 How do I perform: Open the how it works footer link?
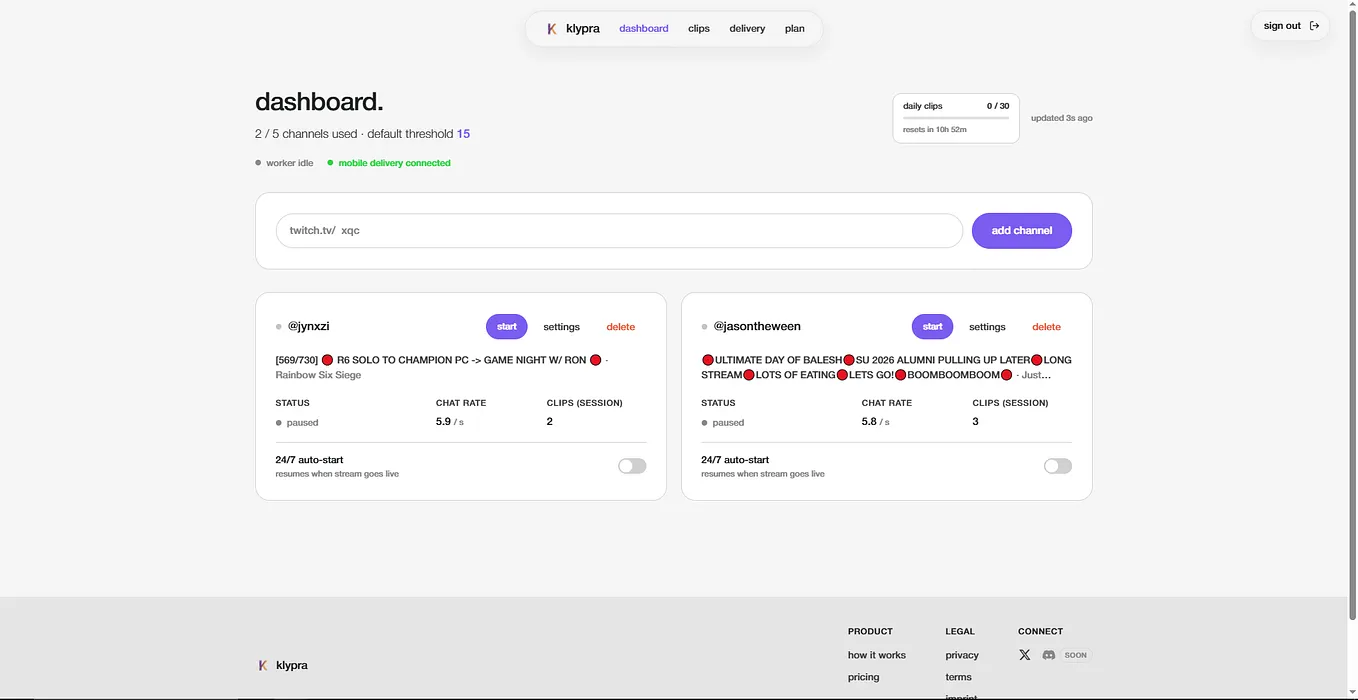pyautogui.click(x=877, y=655)
